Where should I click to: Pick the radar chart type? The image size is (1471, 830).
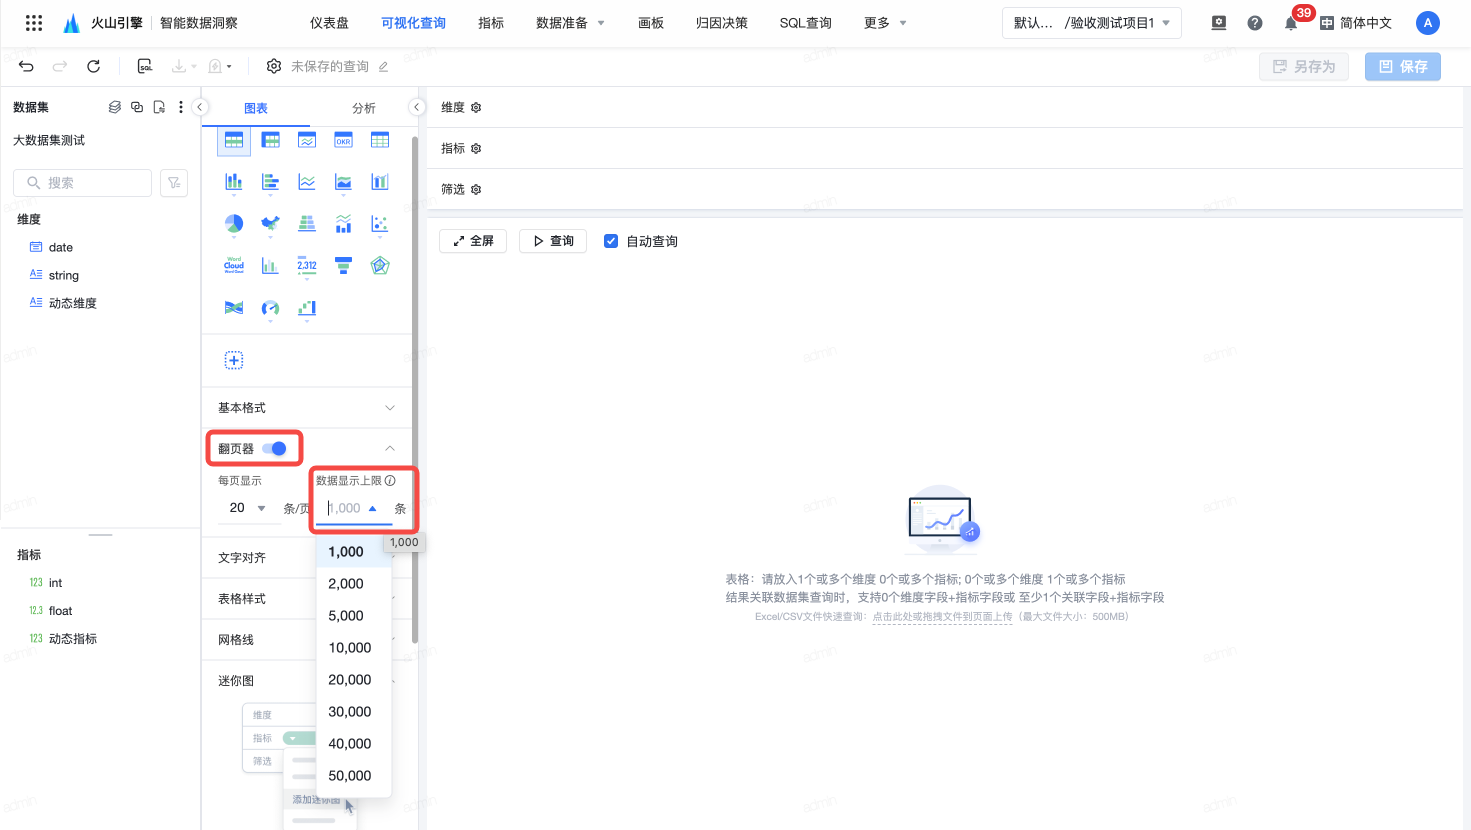[x=380, y=265]
